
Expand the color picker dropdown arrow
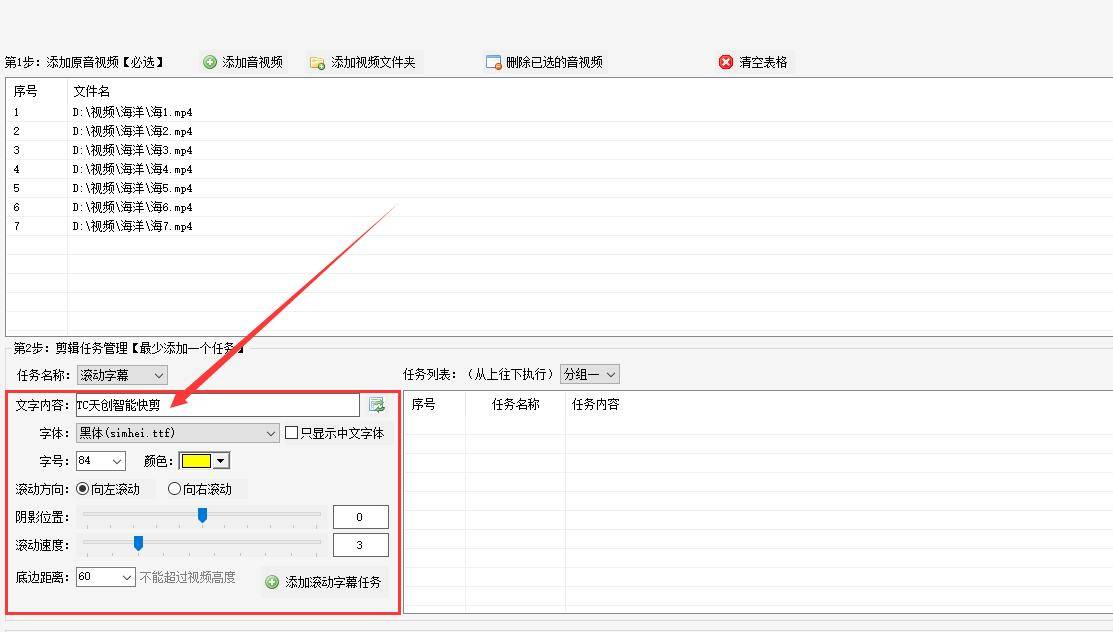click(221, 461)
